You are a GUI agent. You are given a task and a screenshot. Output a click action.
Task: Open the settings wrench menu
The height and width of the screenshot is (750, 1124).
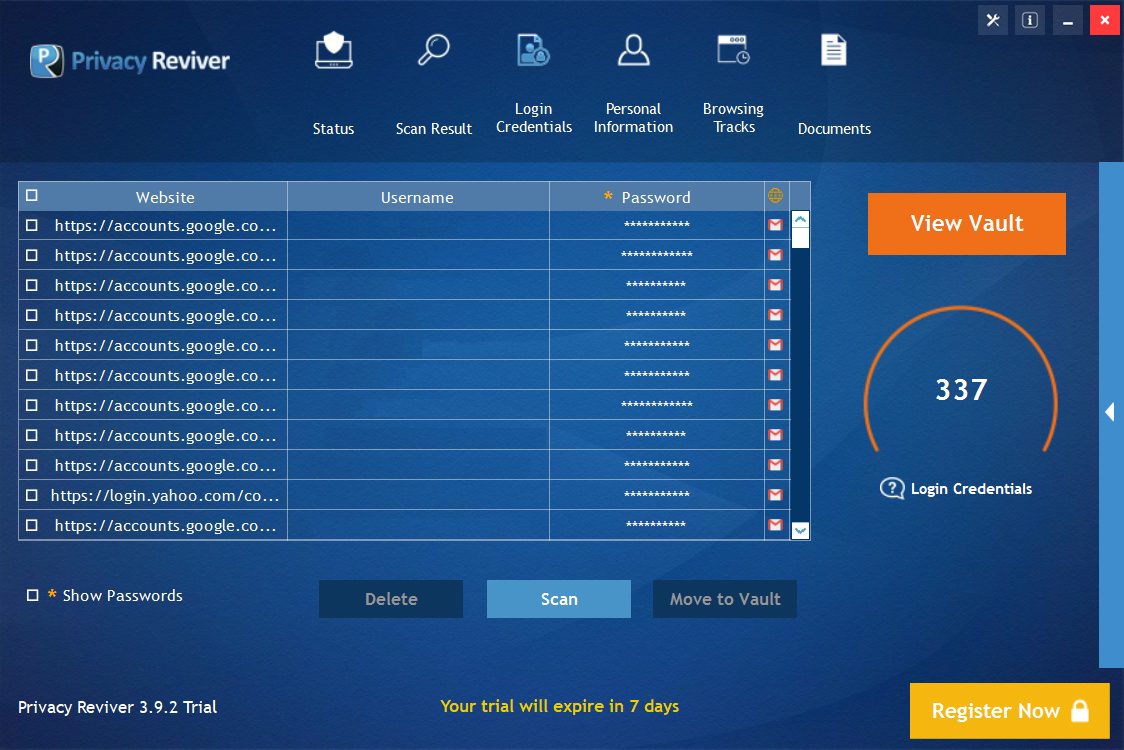(992, 19)
